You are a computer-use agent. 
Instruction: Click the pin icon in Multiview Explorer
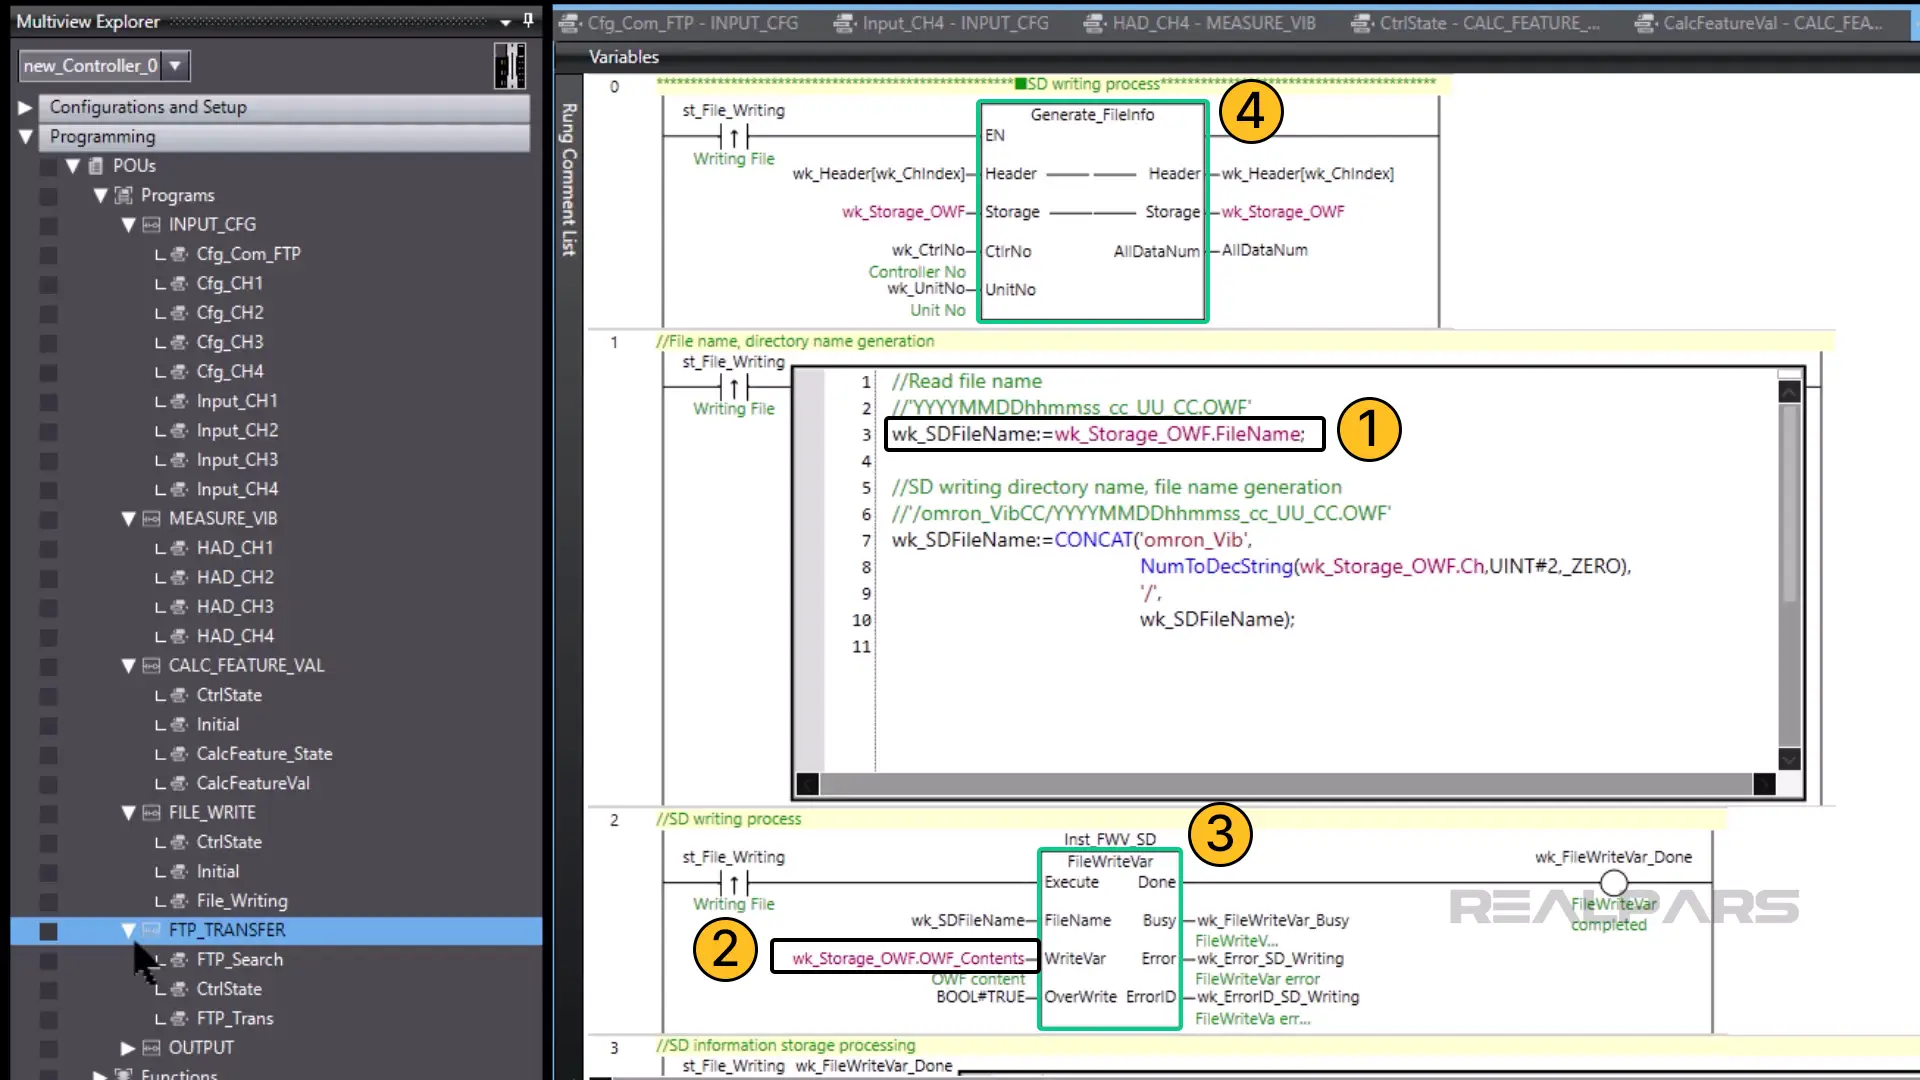click(x=528, y=21)
